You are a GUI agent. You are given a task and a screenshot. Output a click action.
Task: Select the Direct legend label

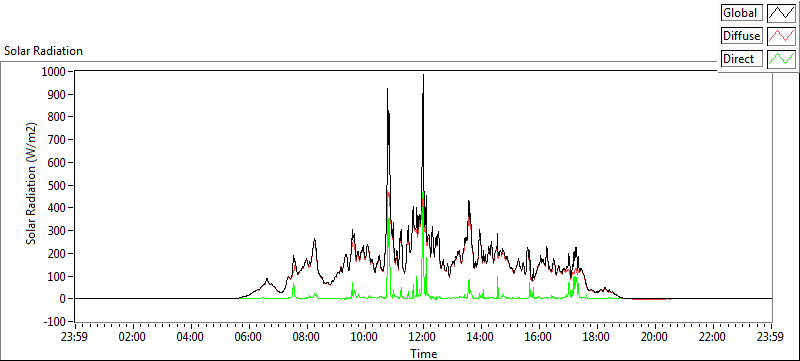pyautogui.click(x=741, y=59)
